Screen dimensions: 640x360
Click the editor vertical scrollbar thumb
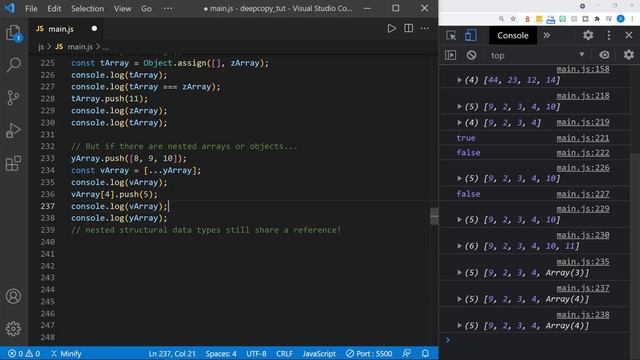tap(434, 216)
